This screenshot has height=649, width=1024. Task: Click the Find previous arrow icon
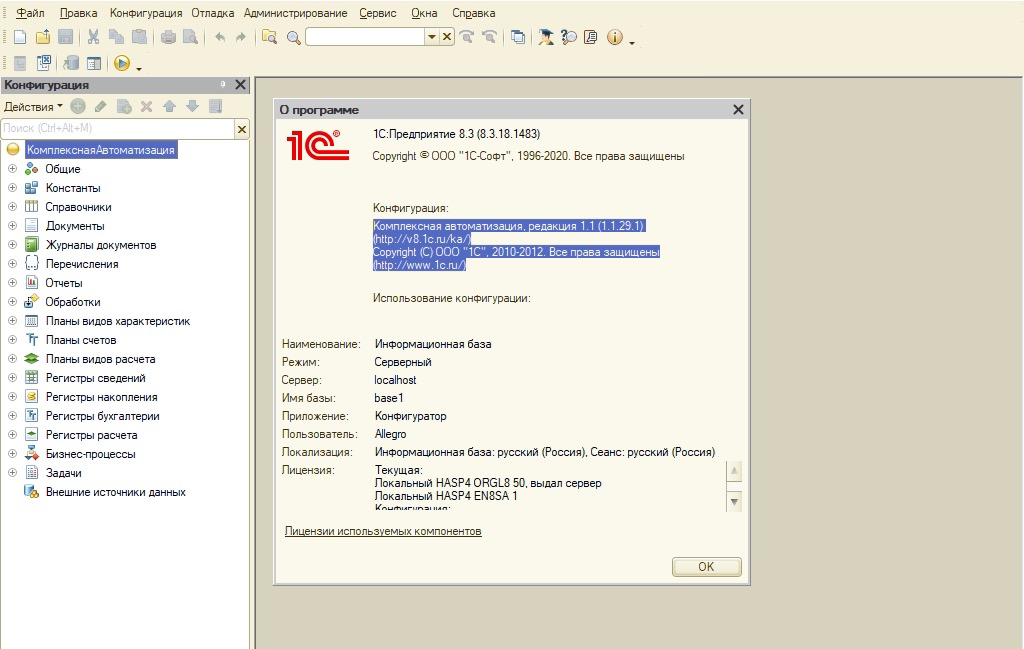click(489, 37)
